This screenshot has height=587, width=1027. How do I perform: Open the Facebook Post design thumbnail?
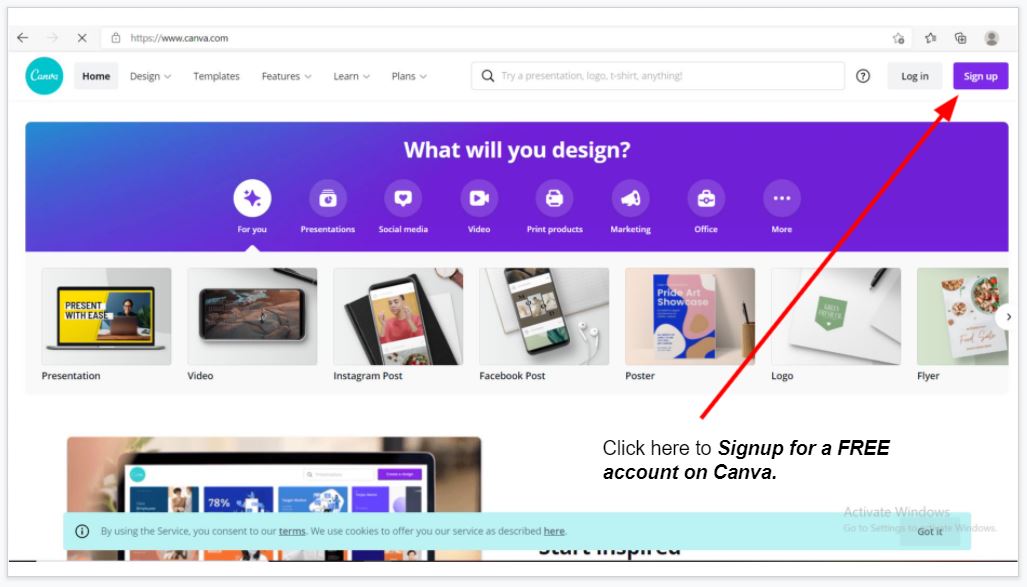point(544,316)
